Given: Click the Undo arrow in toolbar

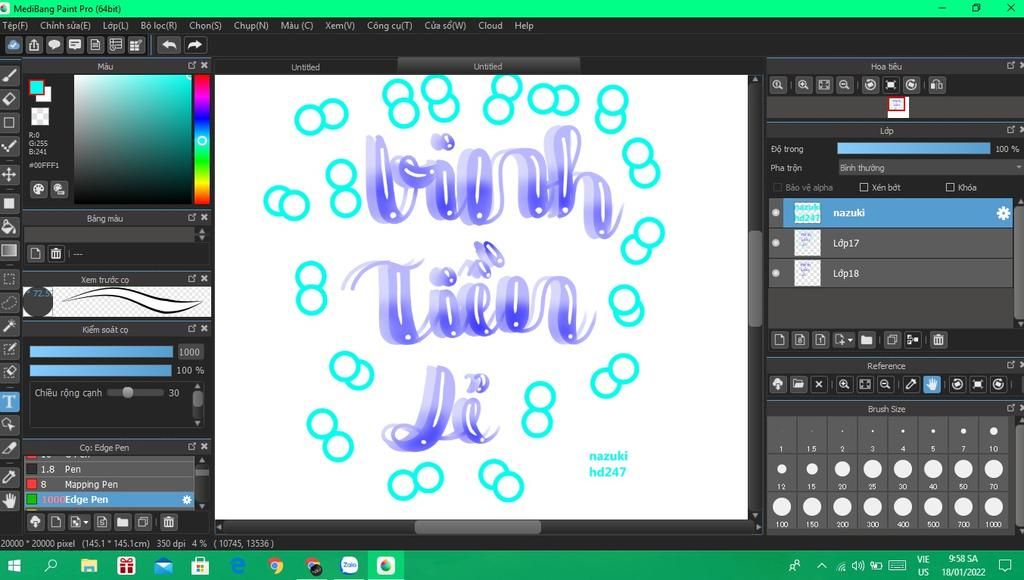Looking at the screenshot, I should (169, 44).
